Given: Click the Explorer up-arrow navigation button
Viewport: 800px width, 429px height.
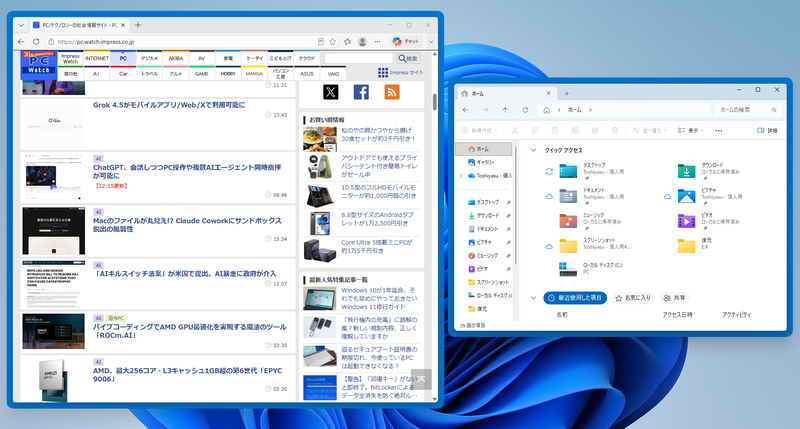Looking at the screenshot, I should pyautogui.click(x=505, y=110).
